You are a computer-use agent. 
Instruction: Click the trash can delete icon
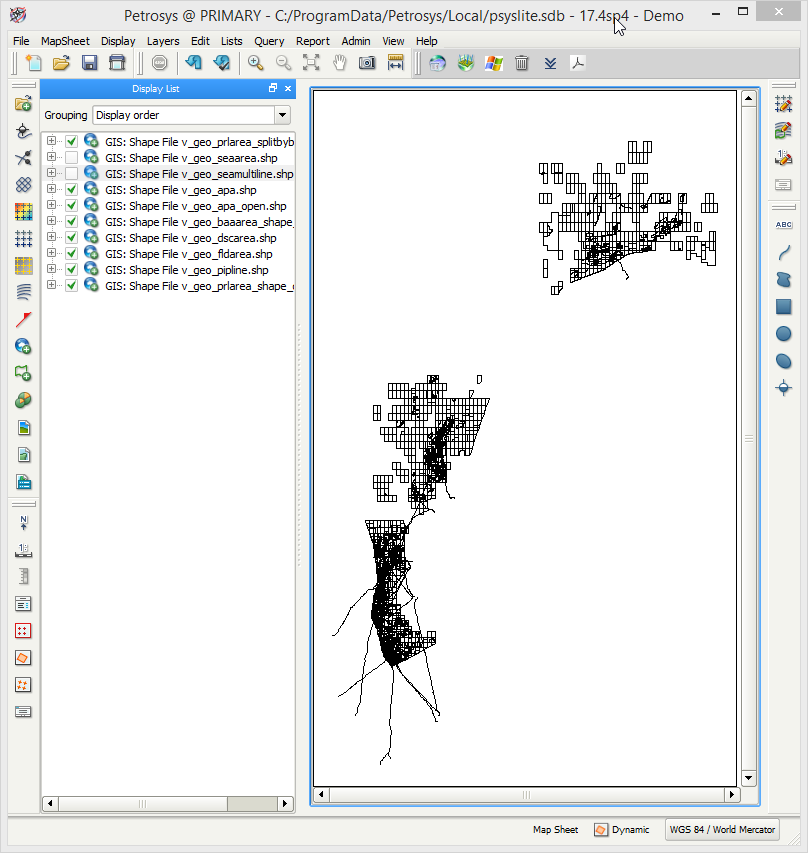(521, 63)
